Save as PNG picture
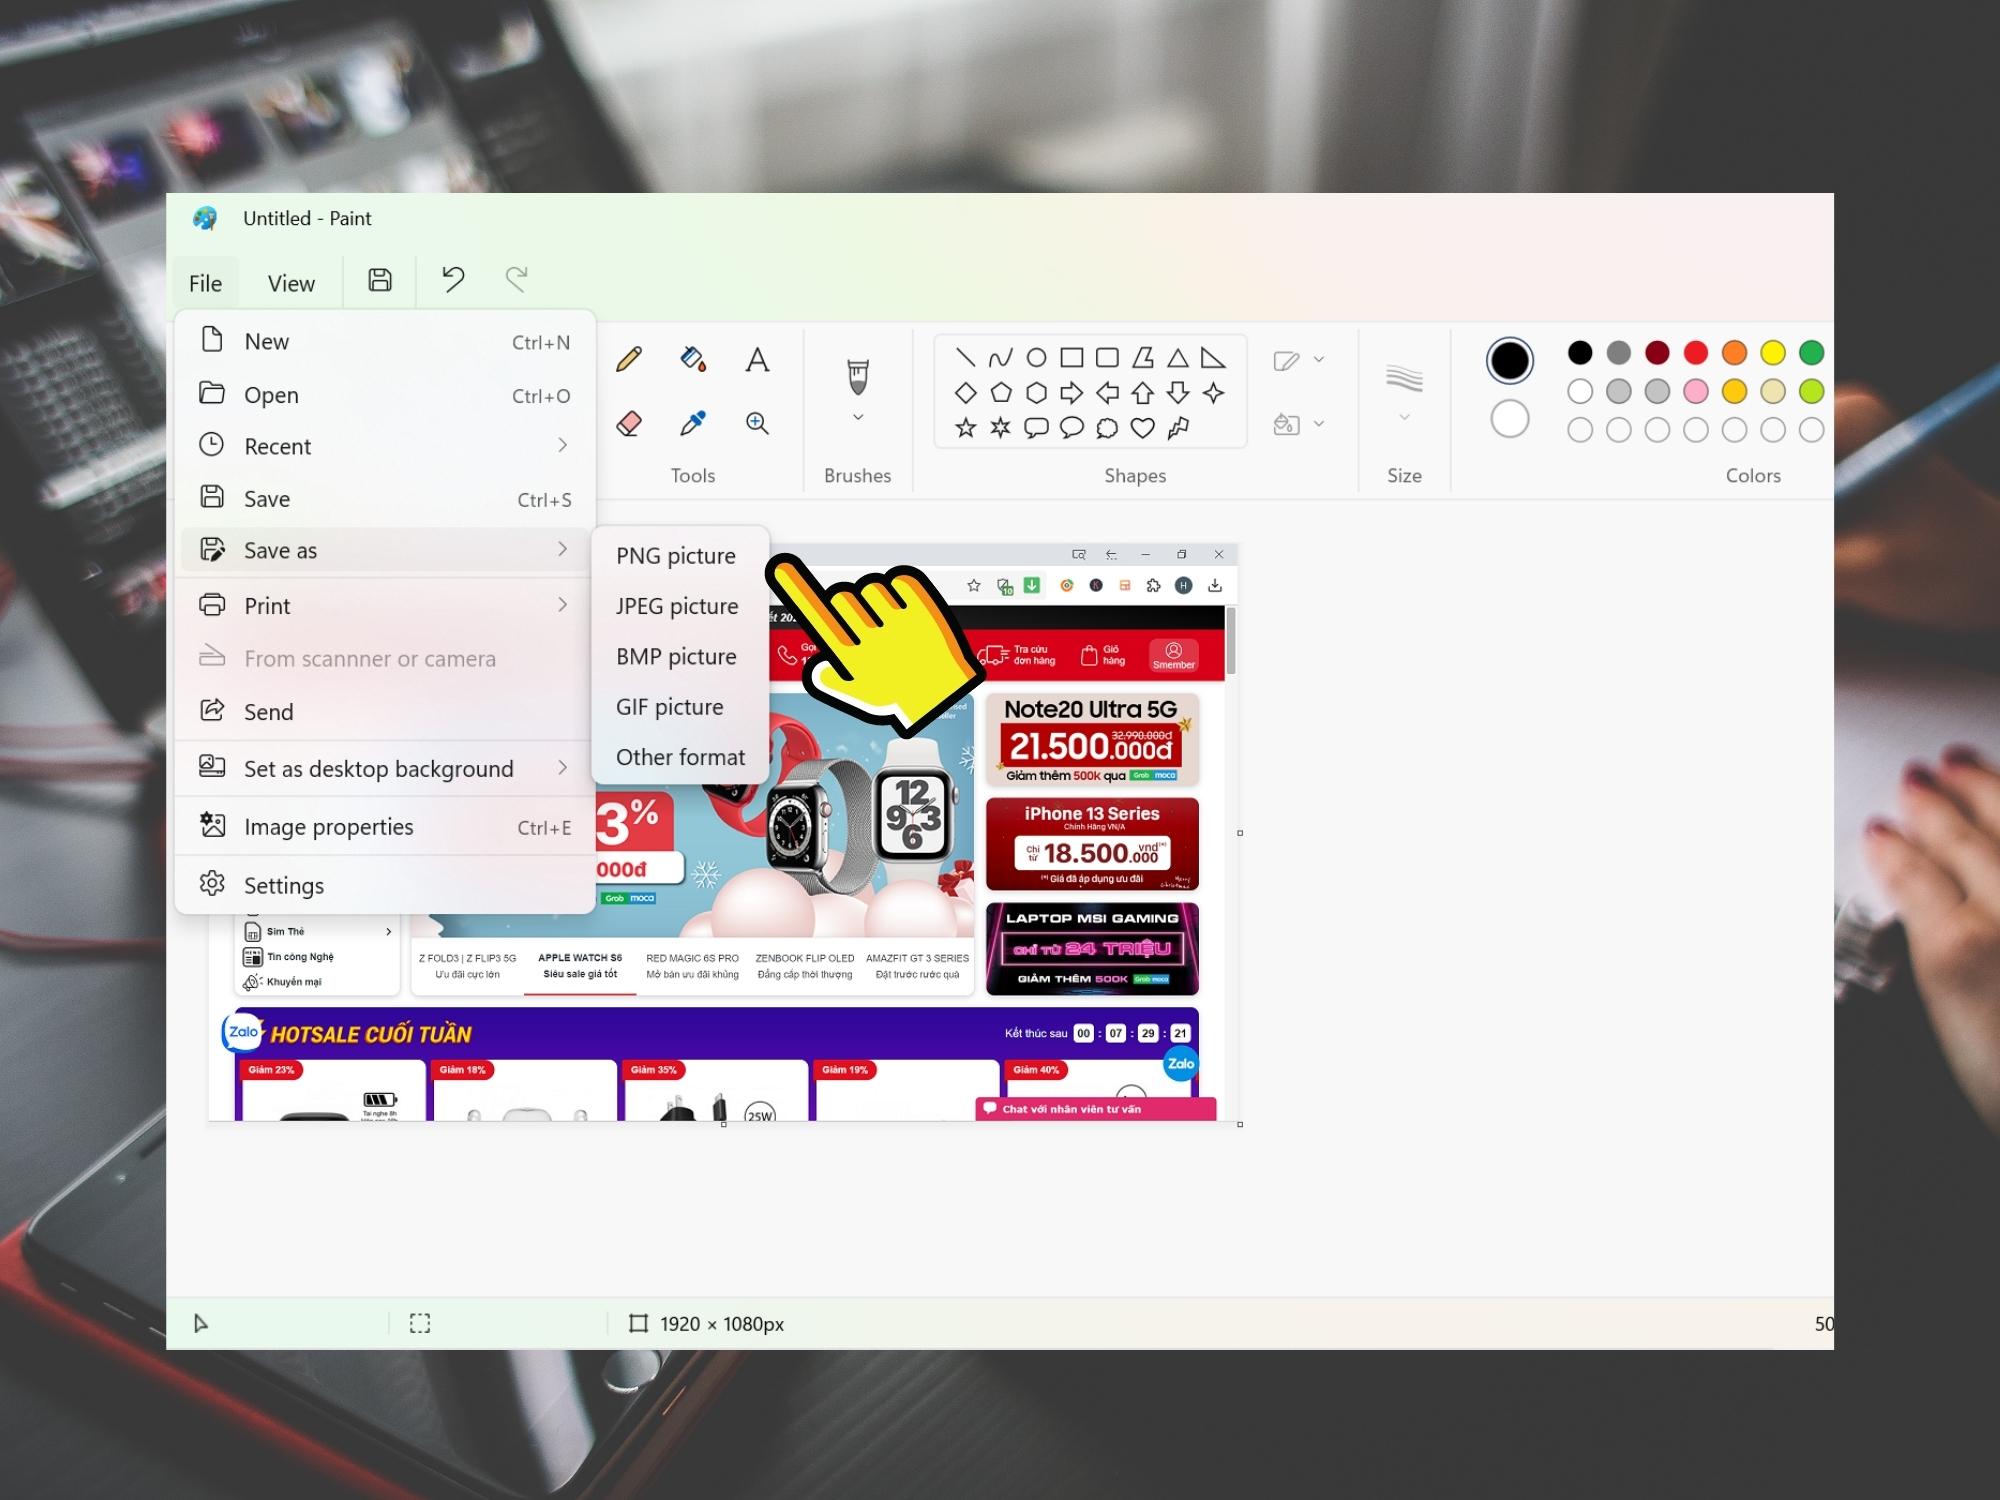This screenshot has width=2000, height=1500. pyautogui.click(x=676, y=555)
